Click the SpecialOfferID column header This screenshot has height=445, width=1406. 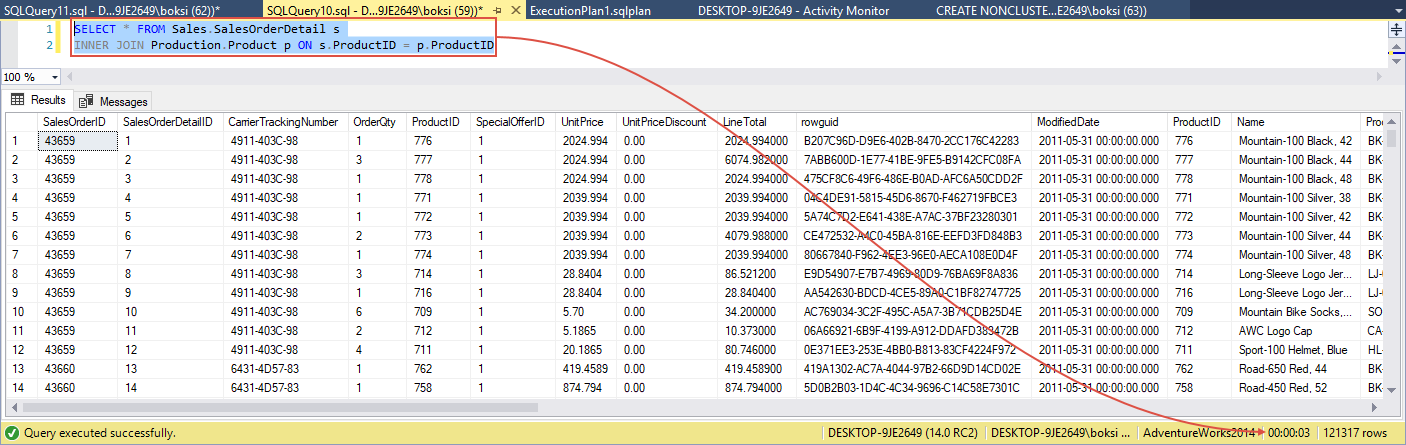click(512, 122)
